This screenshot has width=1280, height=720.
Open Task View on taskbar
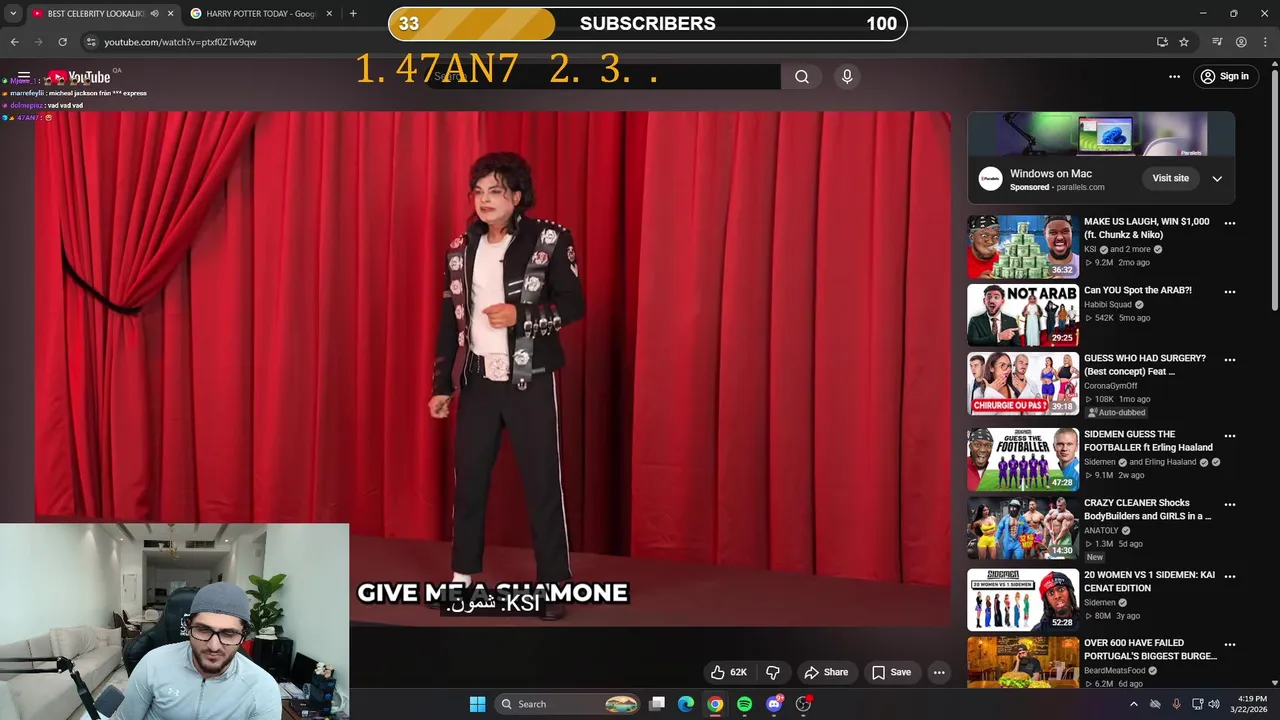click(x=657, y=704)
